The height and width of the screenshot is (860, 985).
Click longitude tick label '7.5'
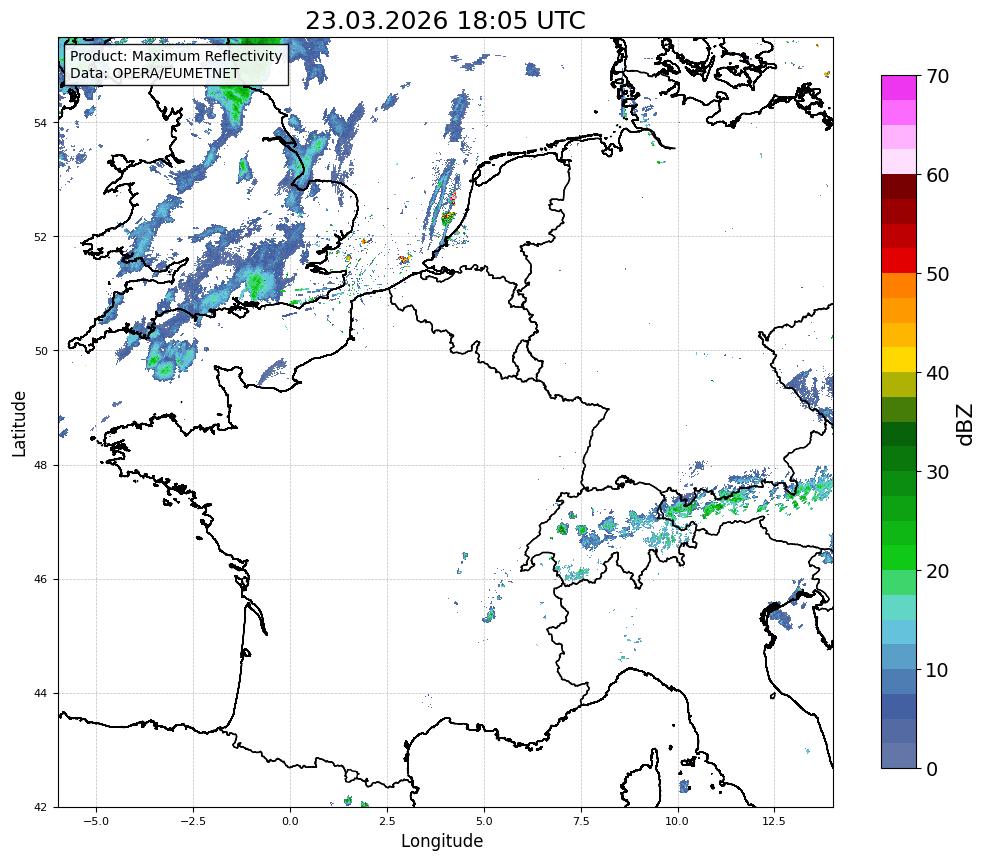(x=581, y=821)
